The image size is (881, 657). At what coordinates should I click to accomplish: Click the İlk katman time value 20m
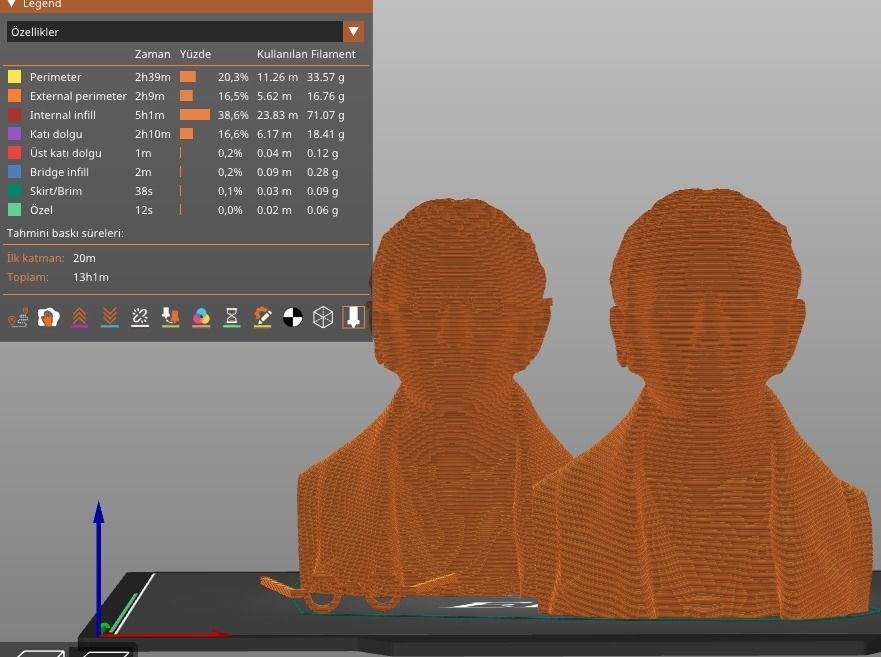pos(84,258)
